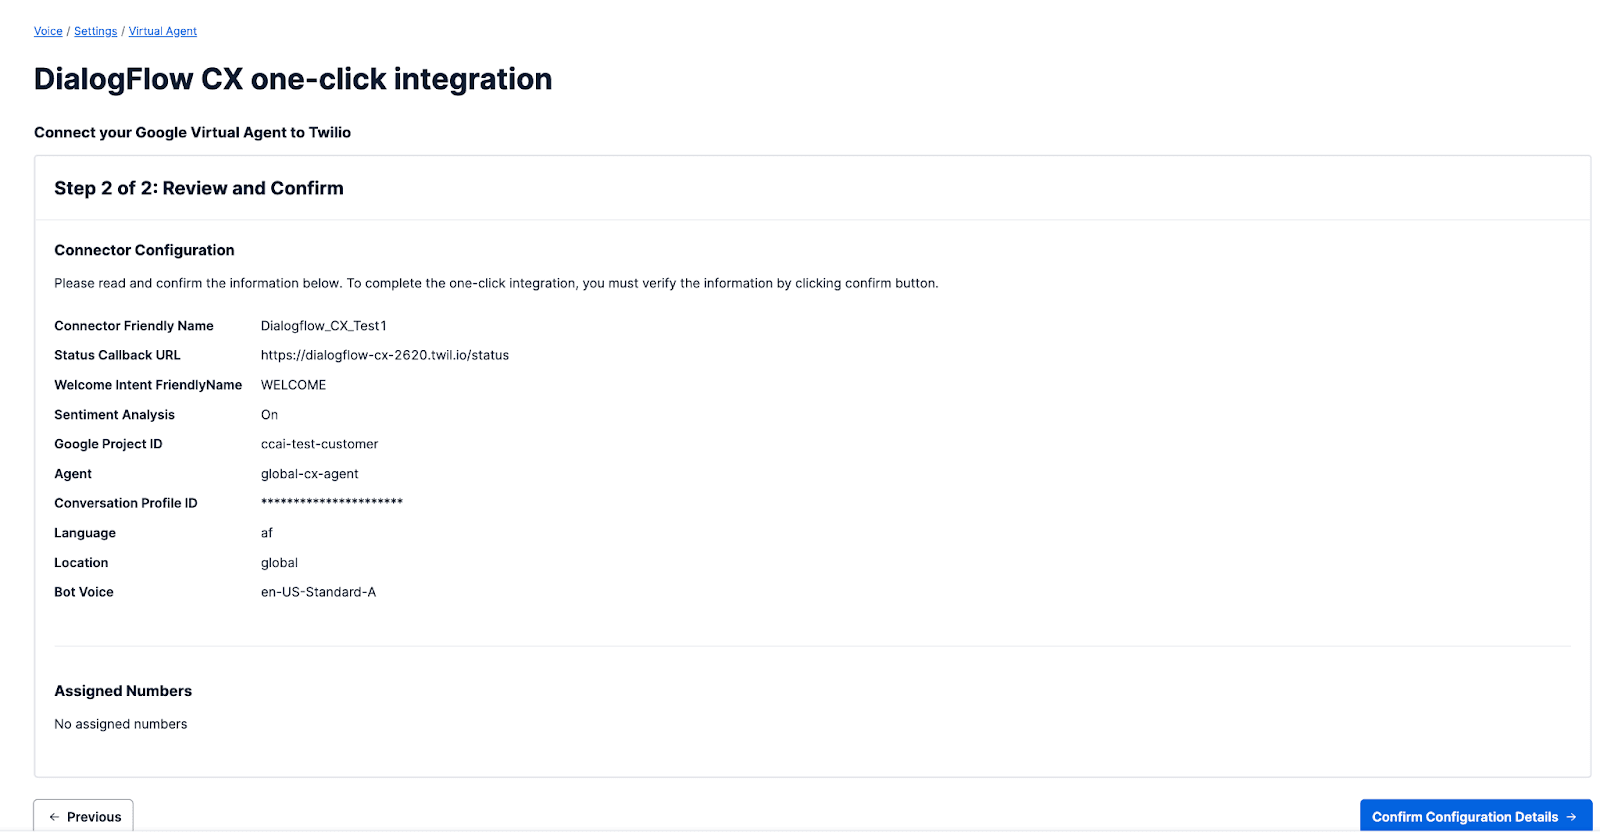Viewport: 1600px width, 832px height.
Task: Click the No assigned numbers text
Action: click(120, 723)
